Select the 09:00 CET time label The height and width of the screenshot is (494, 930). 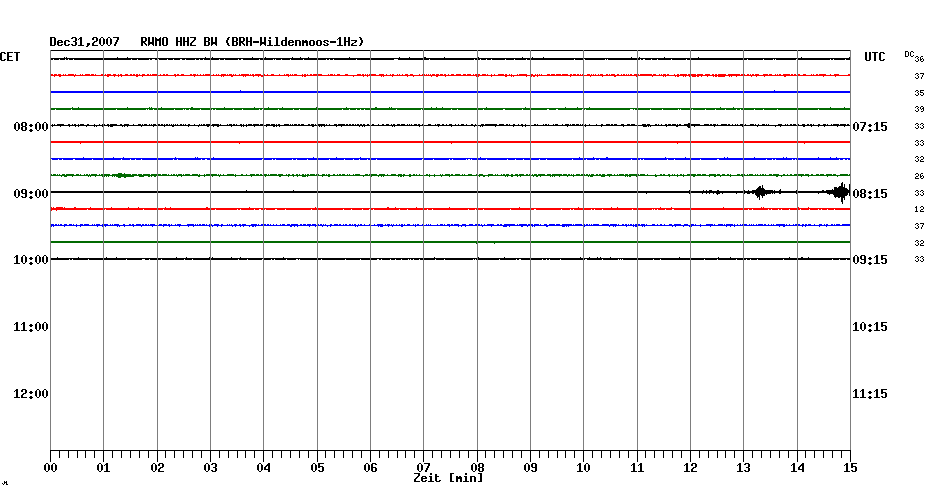[31, 194]
